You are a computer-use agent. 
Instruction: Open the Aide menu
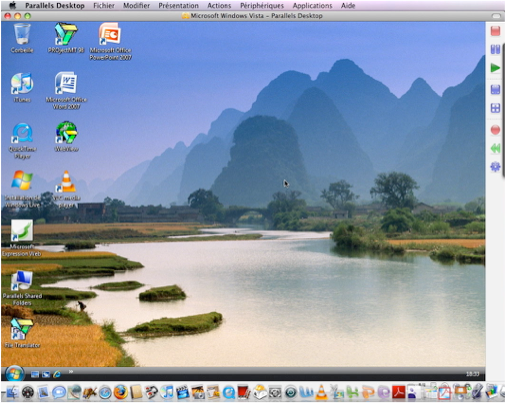(348, 6)
